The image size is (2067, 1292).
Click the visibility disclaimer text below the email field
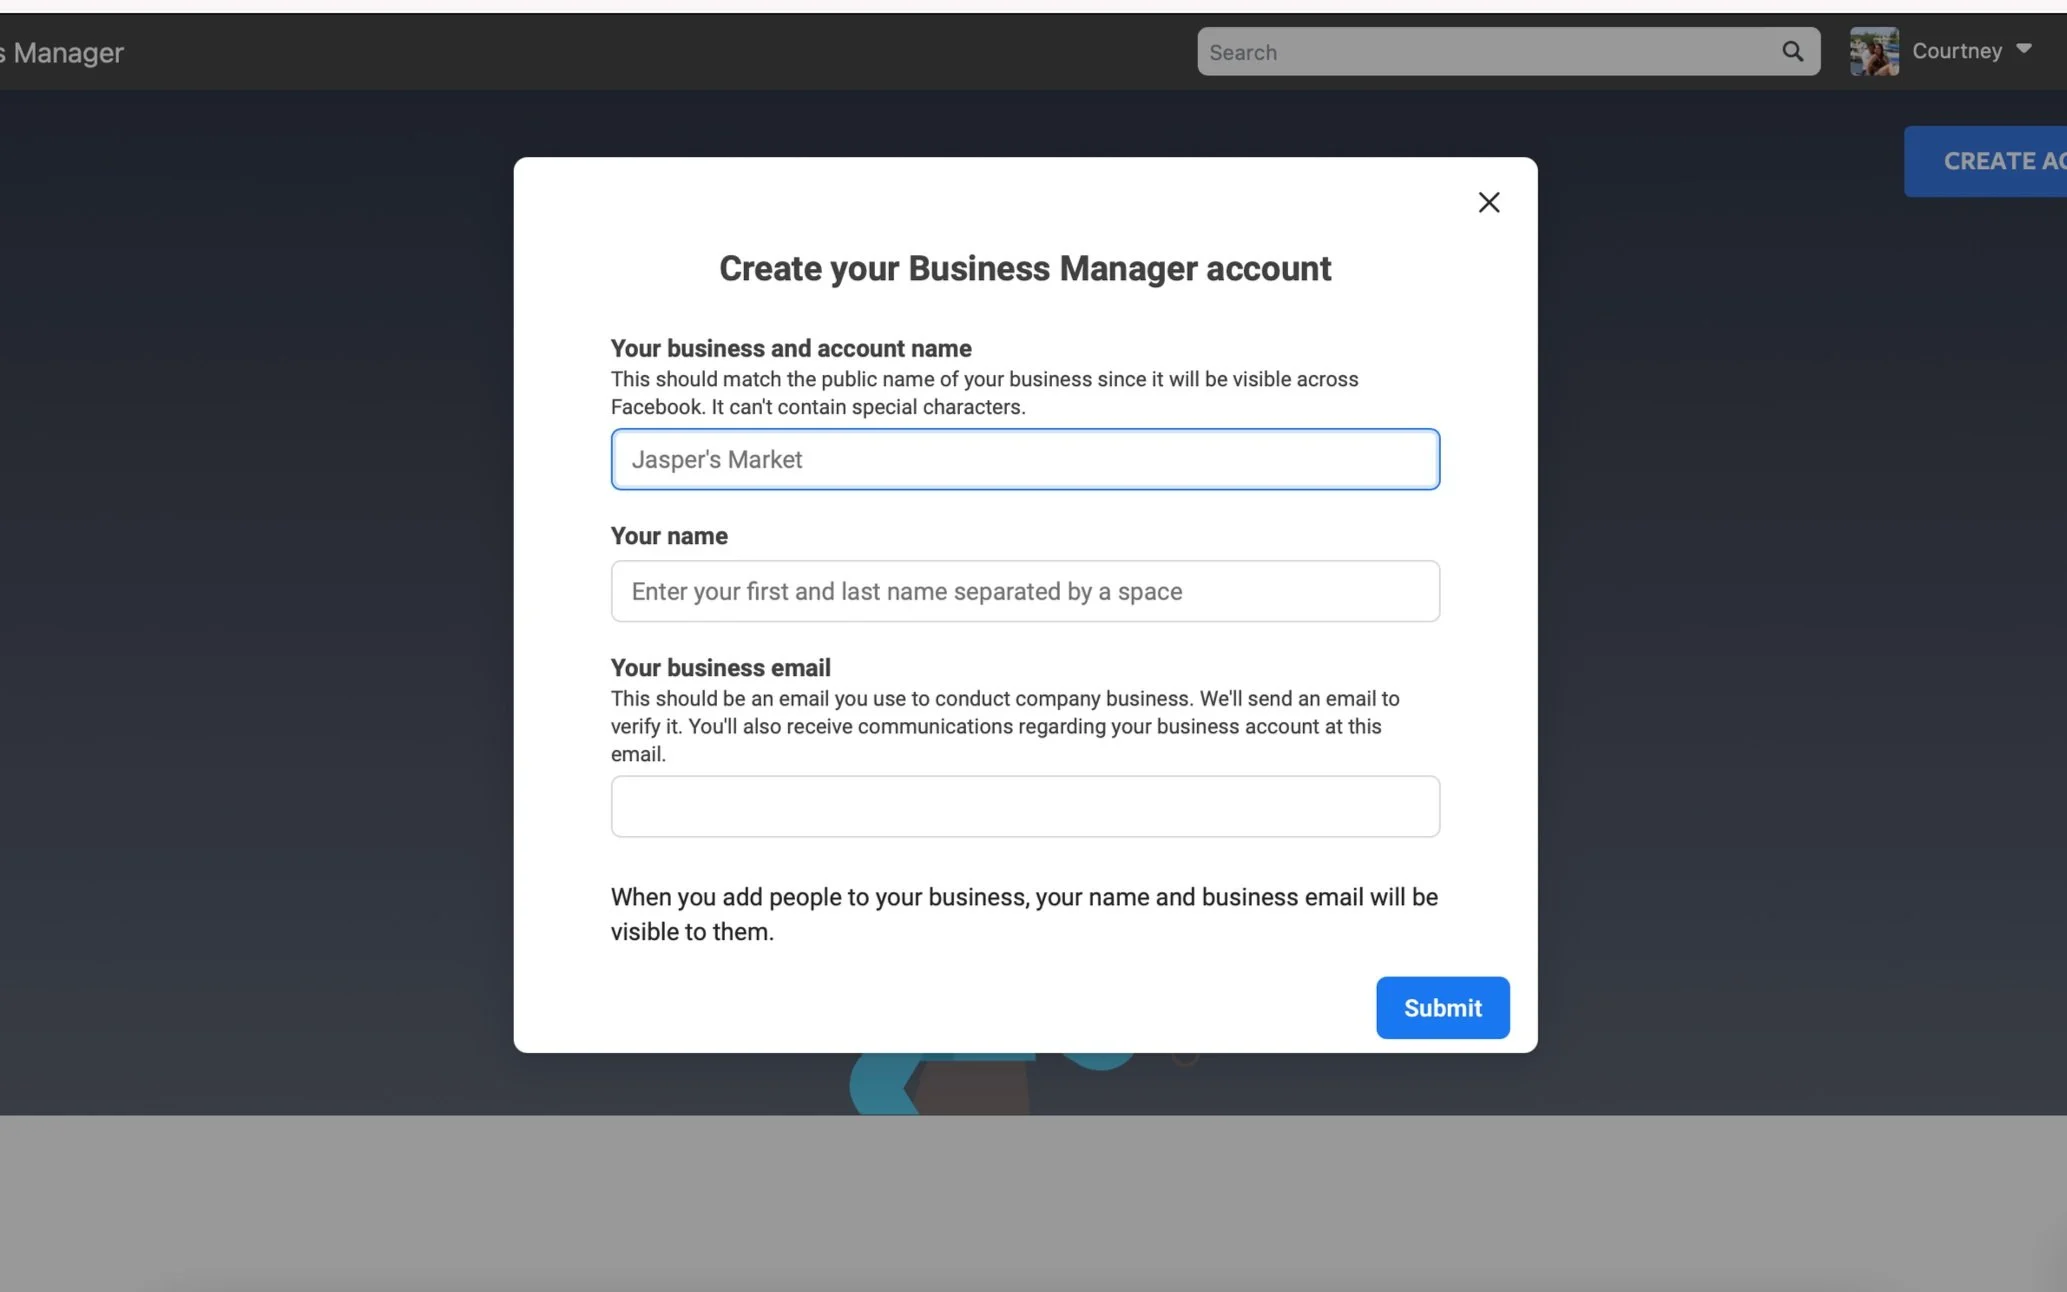[x=1023, y=913]
